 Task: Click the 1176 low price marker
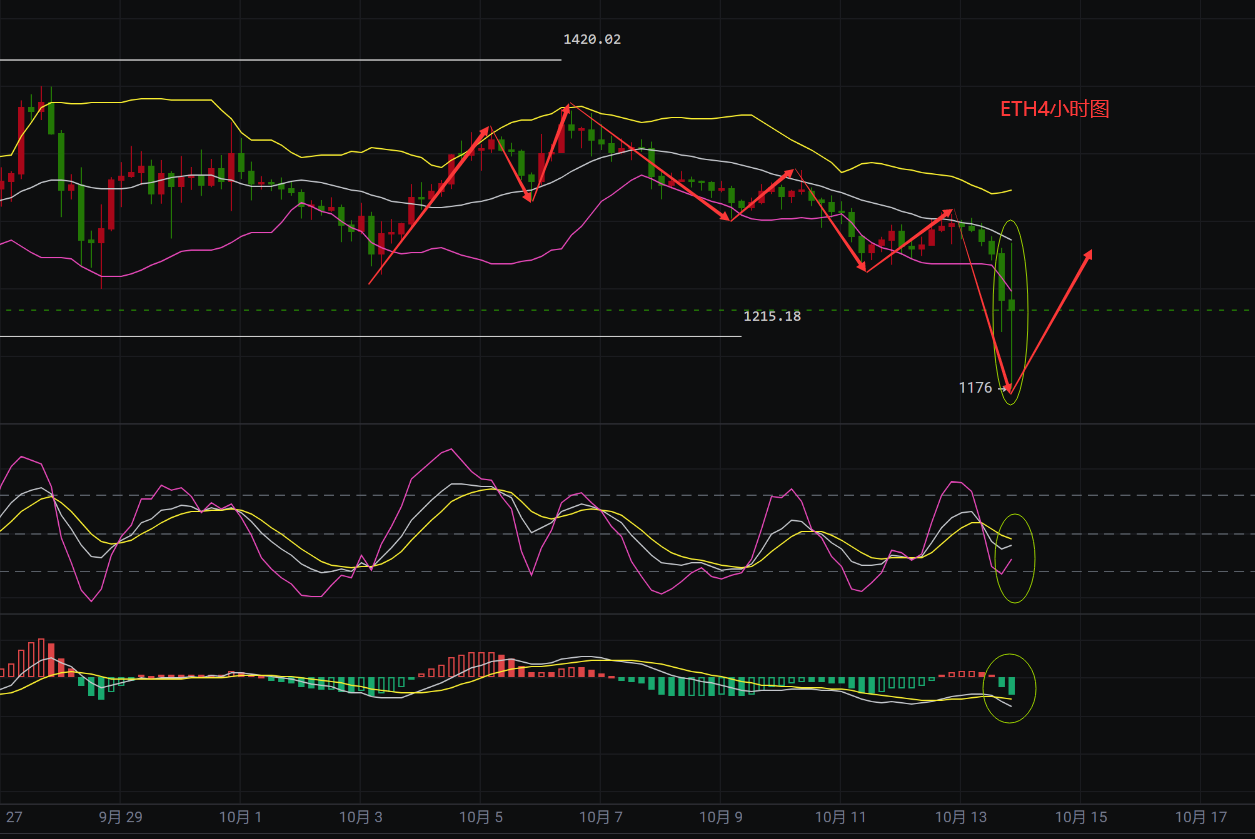[x=975, y=388]
